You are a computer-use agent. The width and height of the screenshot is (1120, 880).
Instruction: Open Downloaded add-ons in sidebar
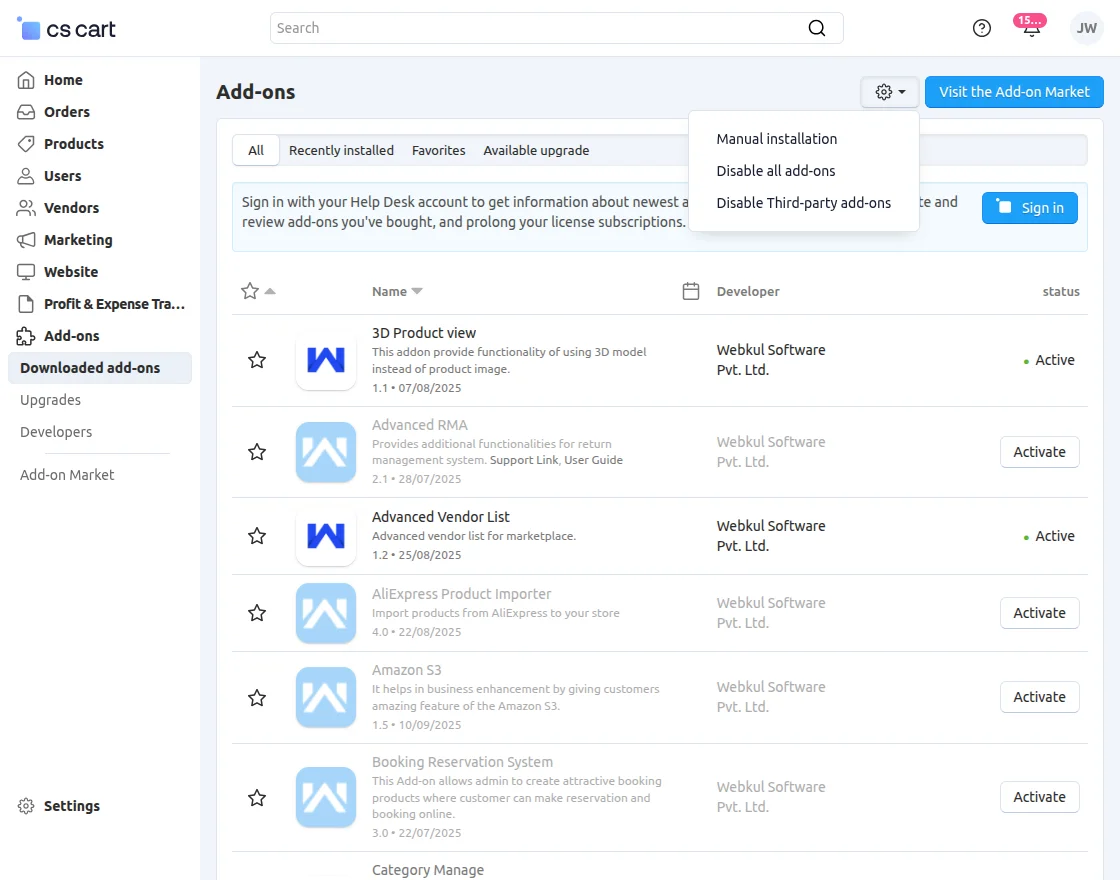point(100,368)
